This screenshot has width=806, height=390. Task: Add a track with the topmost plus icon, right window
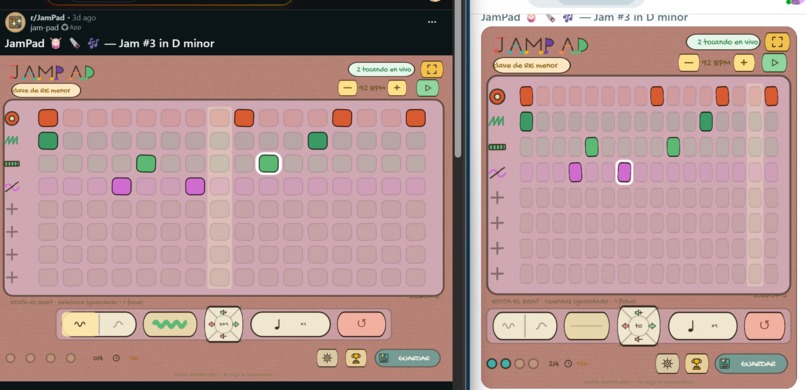click(x=497, y=197)
